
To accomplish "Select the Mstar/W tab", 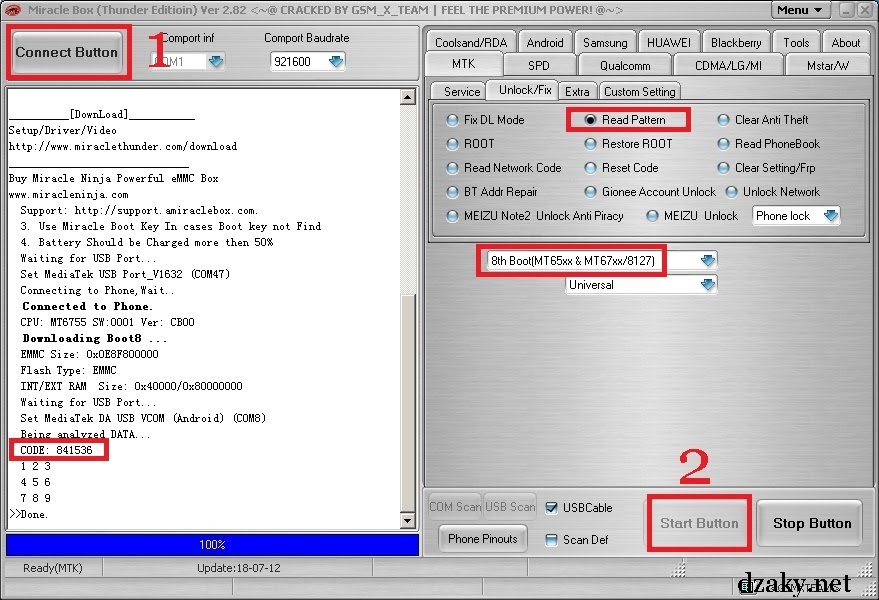I will [x=827, y=65].
